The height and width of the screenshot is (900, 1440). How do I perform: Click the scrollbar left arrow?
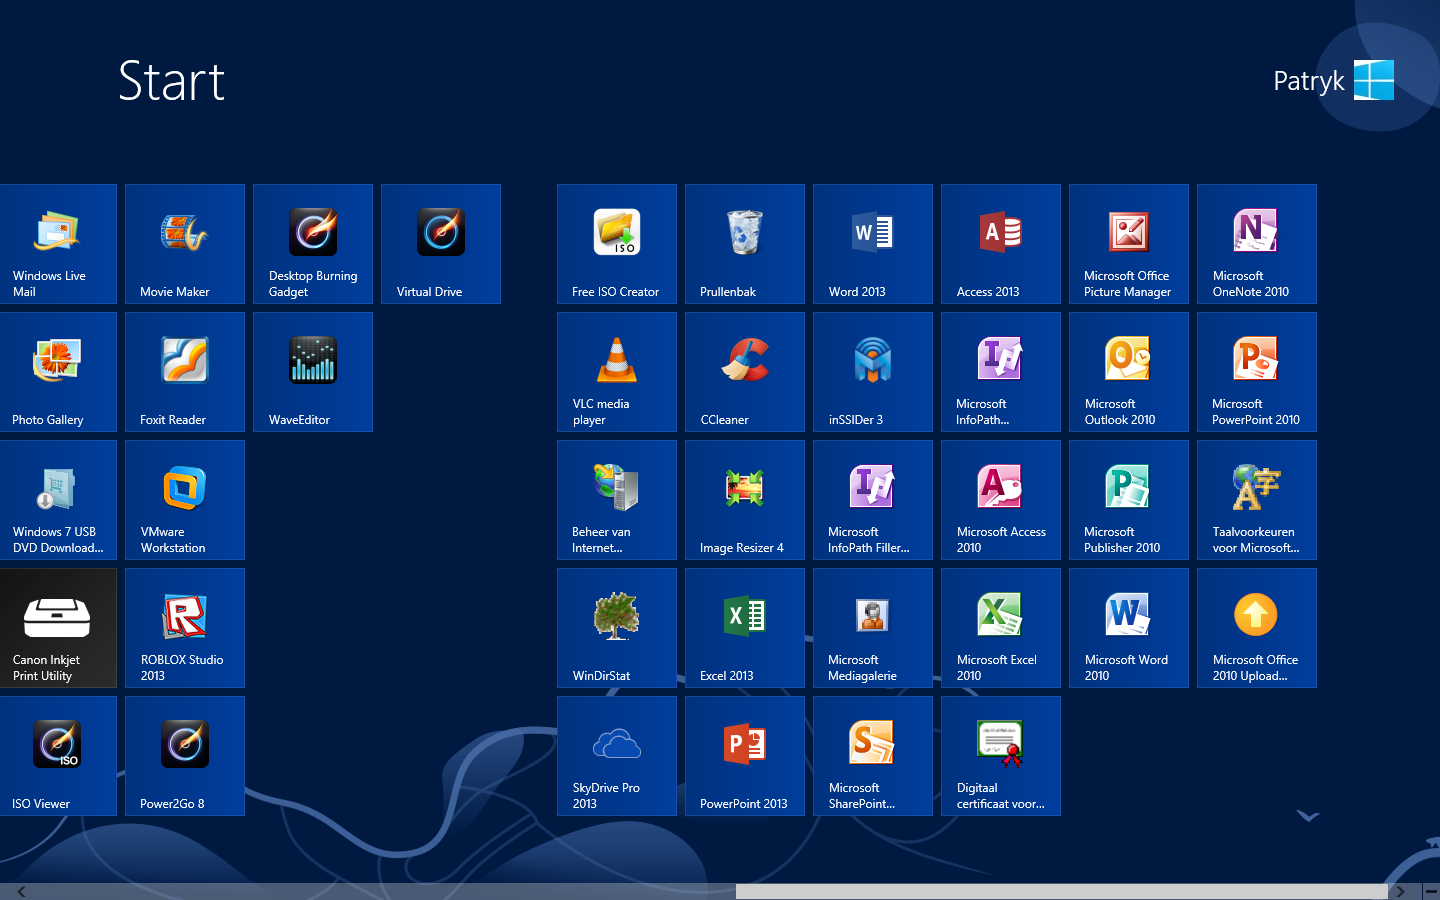(x=21, y=891)
